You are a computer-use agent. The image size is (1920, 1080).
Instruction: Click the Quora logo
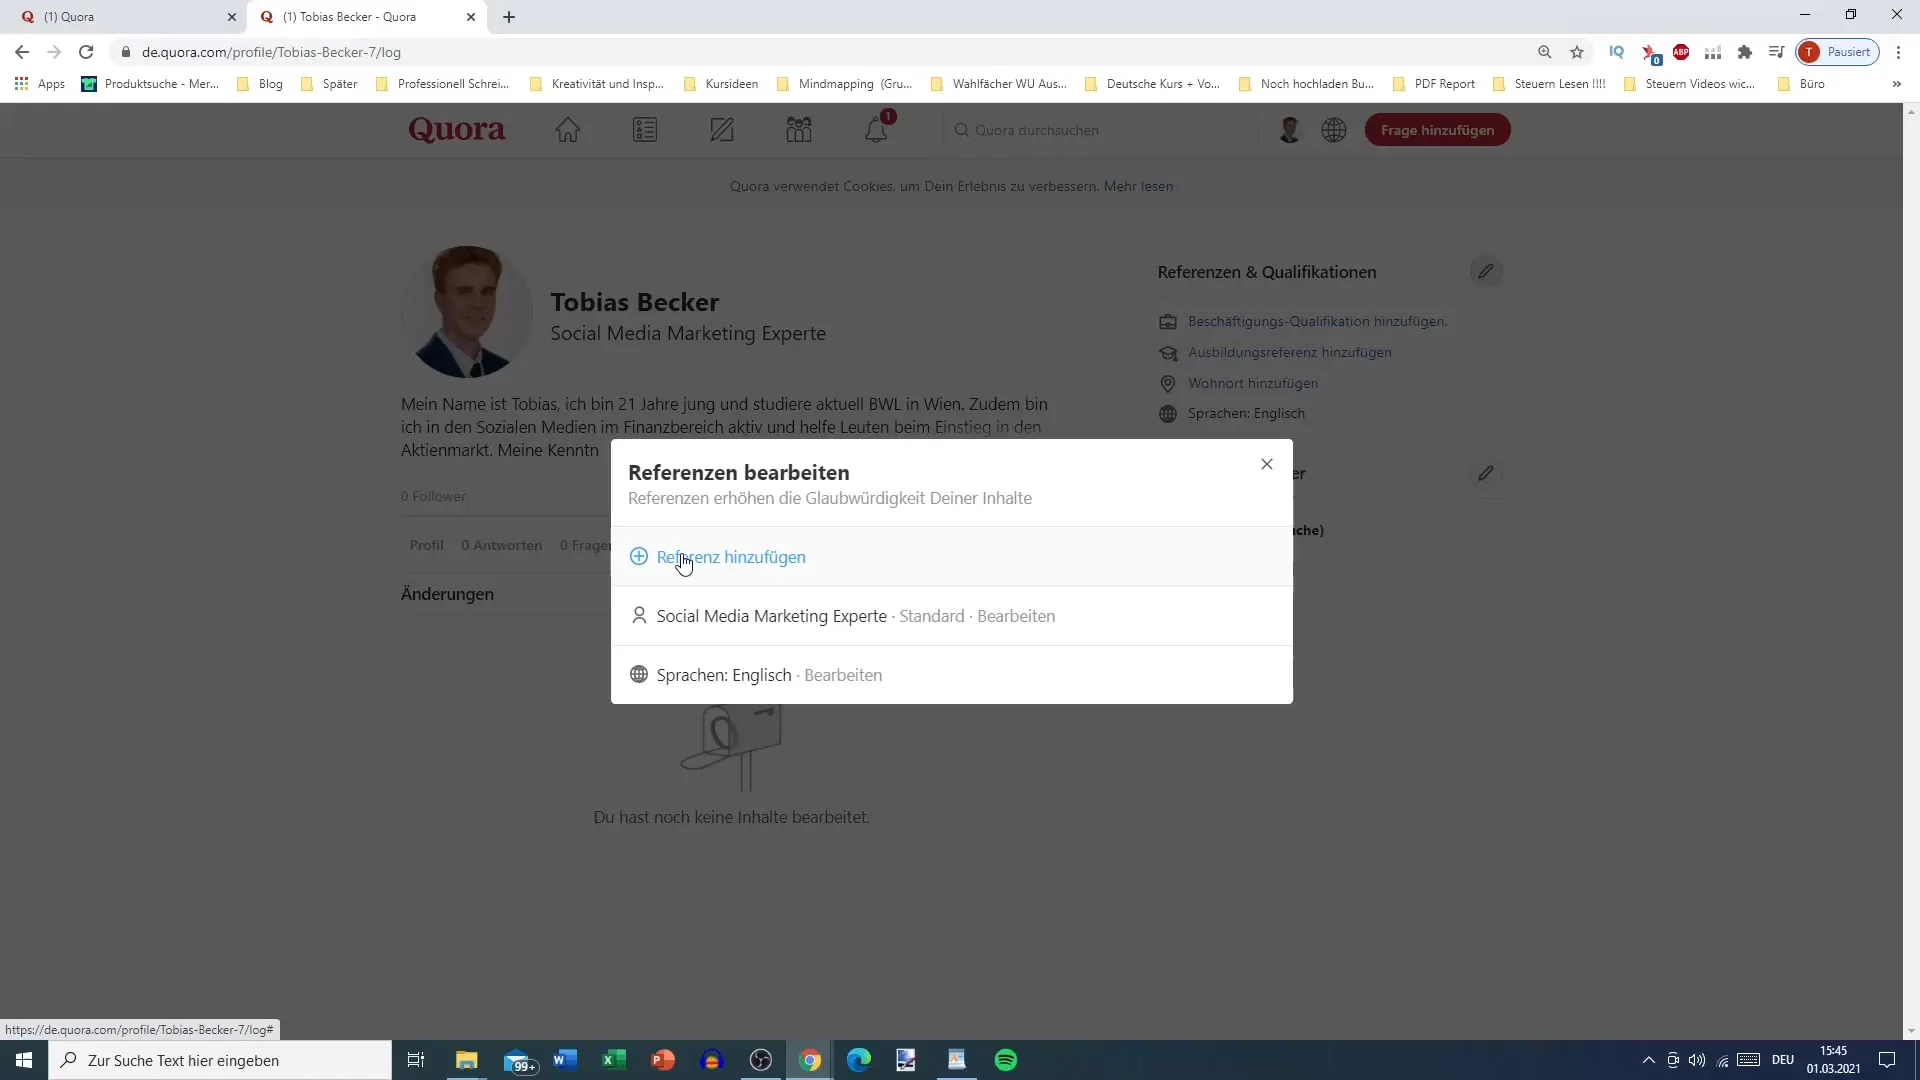coord(457,130)
